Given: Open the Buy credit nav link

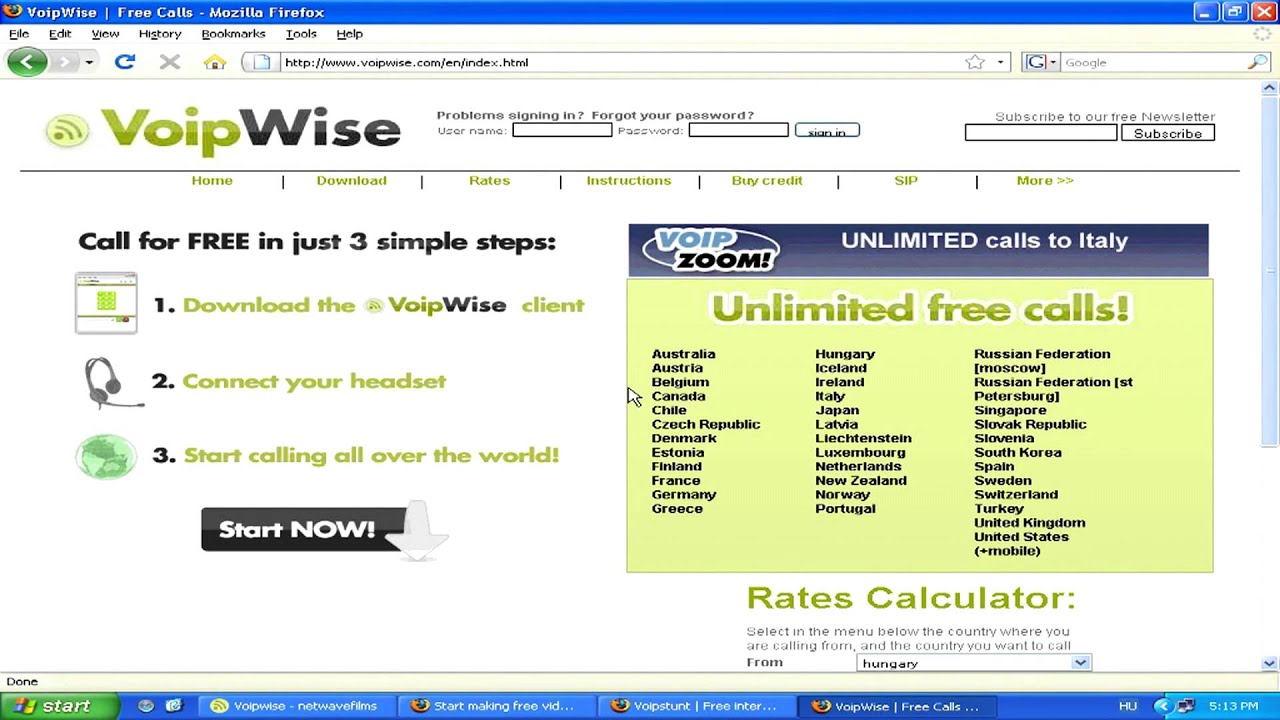Looking at the screenshot, I should (x=767, y=180).
